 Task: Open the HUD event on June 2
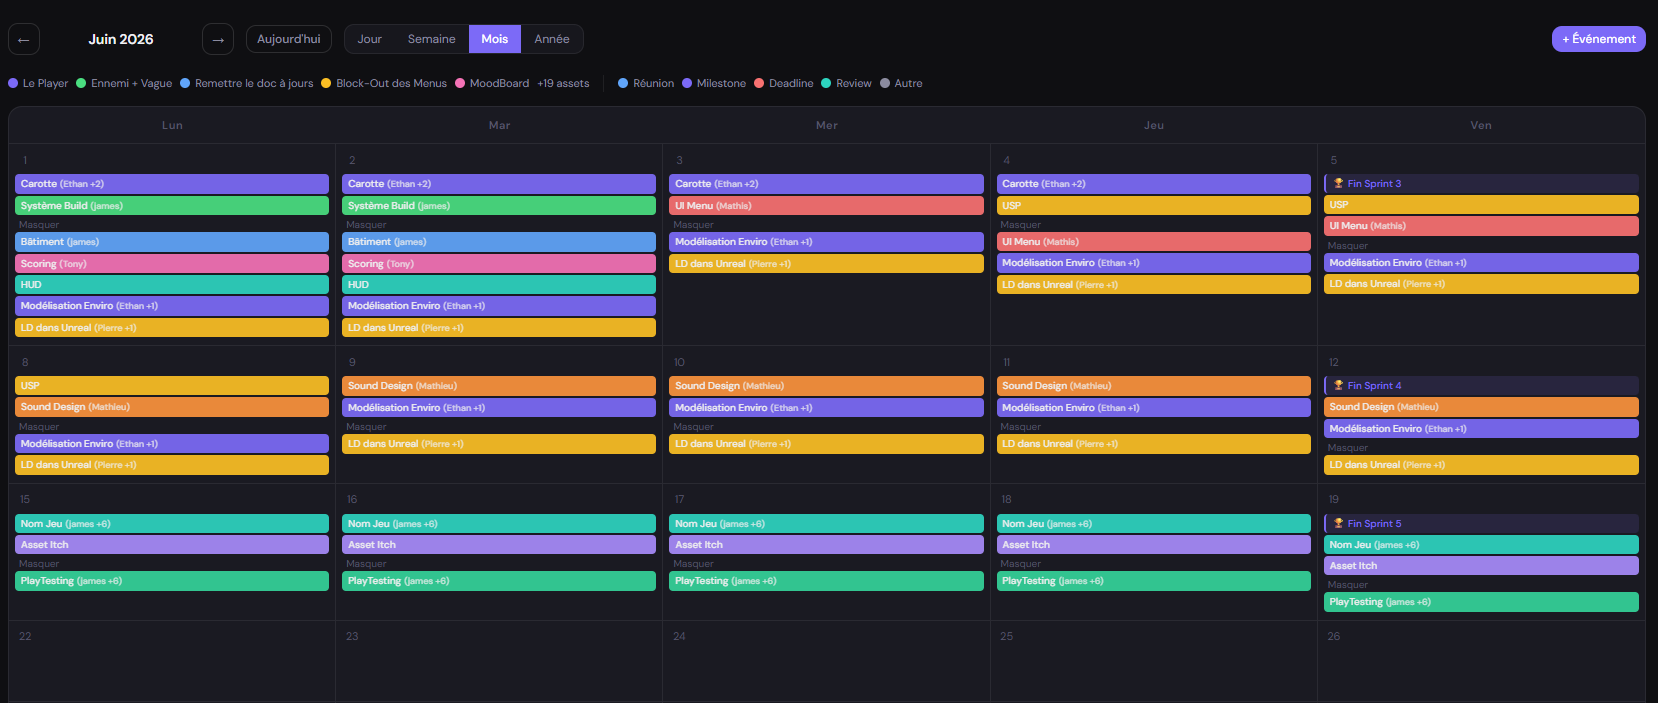point(499,284)
